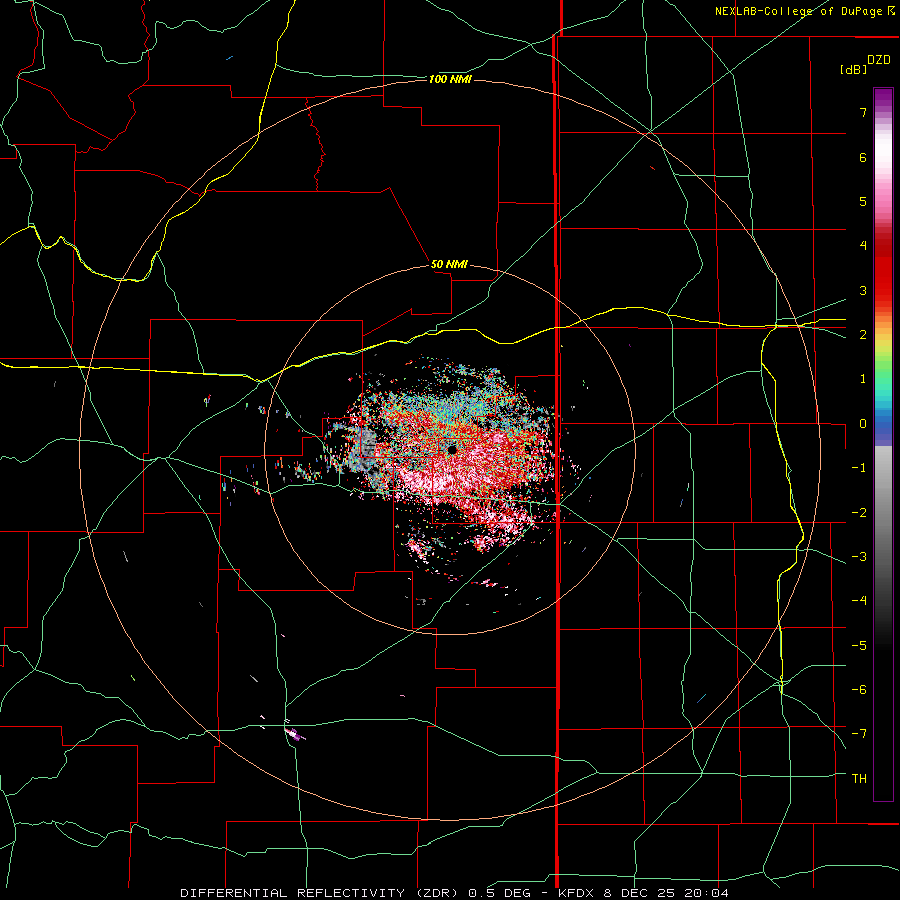Pick the 6 value on the scale
The height and width of the screenshot is (900, 900).
[x=863, y=157]
